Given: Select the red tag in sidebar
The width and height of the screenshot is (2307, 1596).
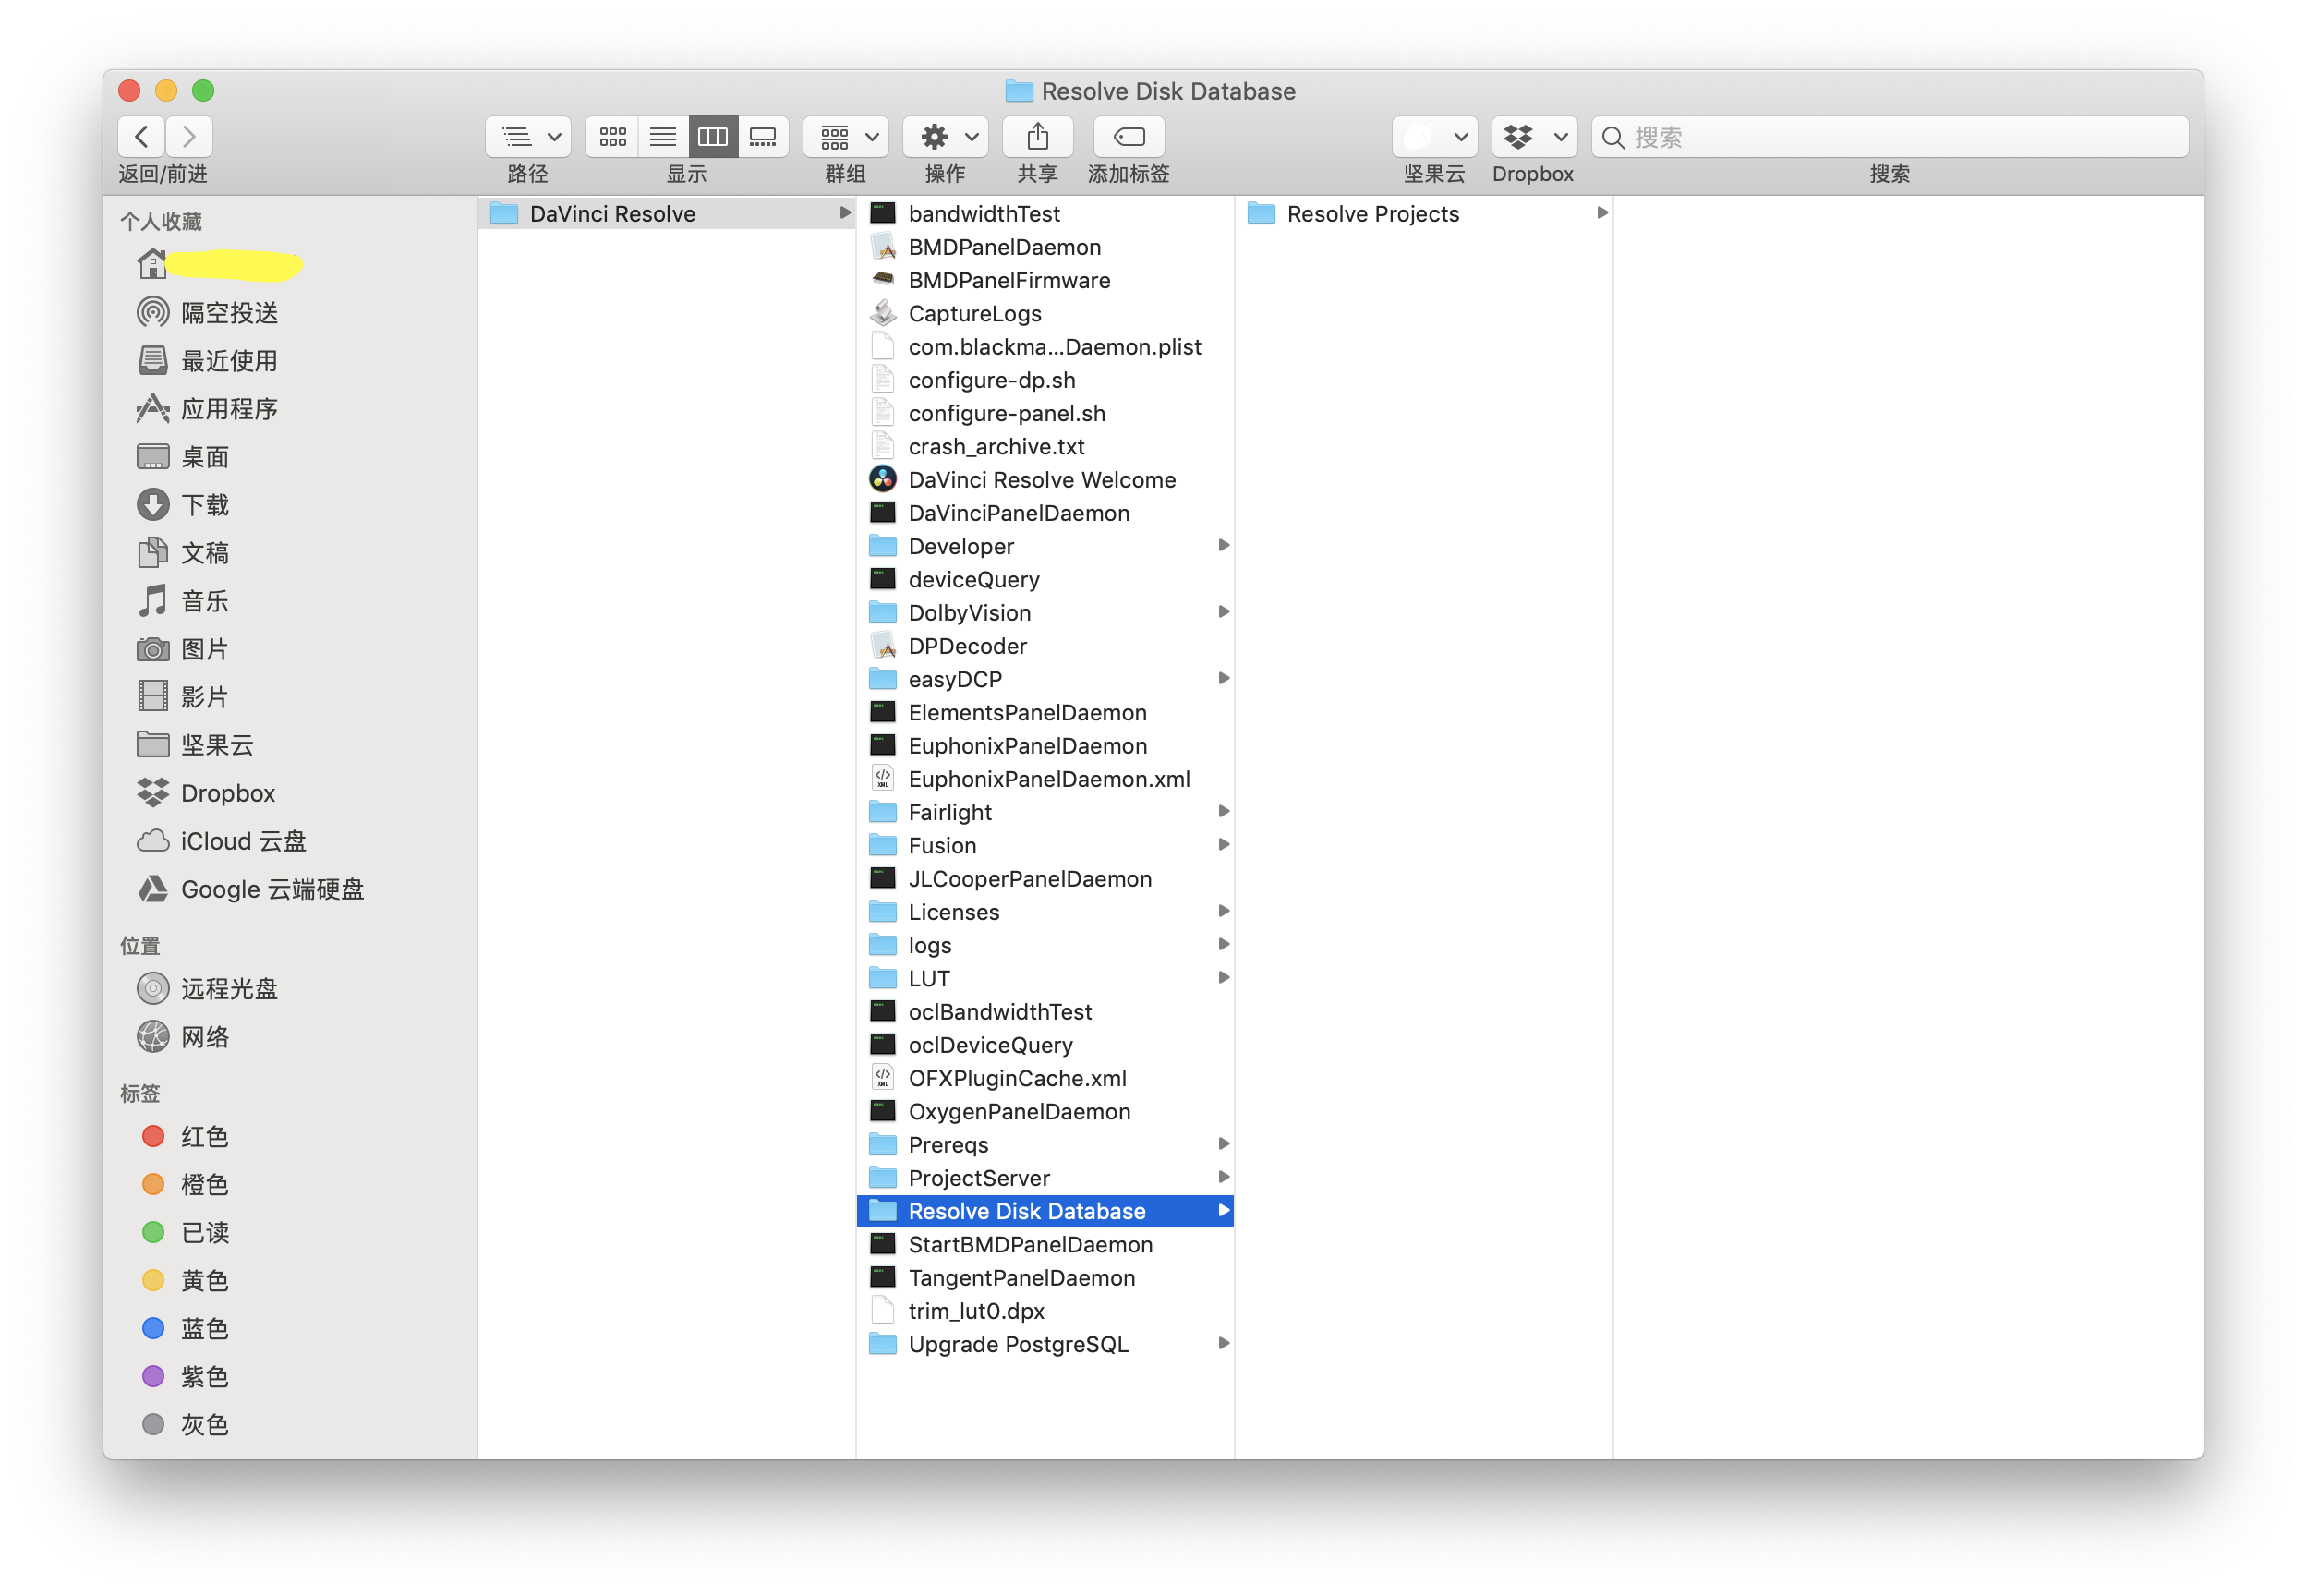Looking at the screenshot, I should click(x=203, y=1137).
